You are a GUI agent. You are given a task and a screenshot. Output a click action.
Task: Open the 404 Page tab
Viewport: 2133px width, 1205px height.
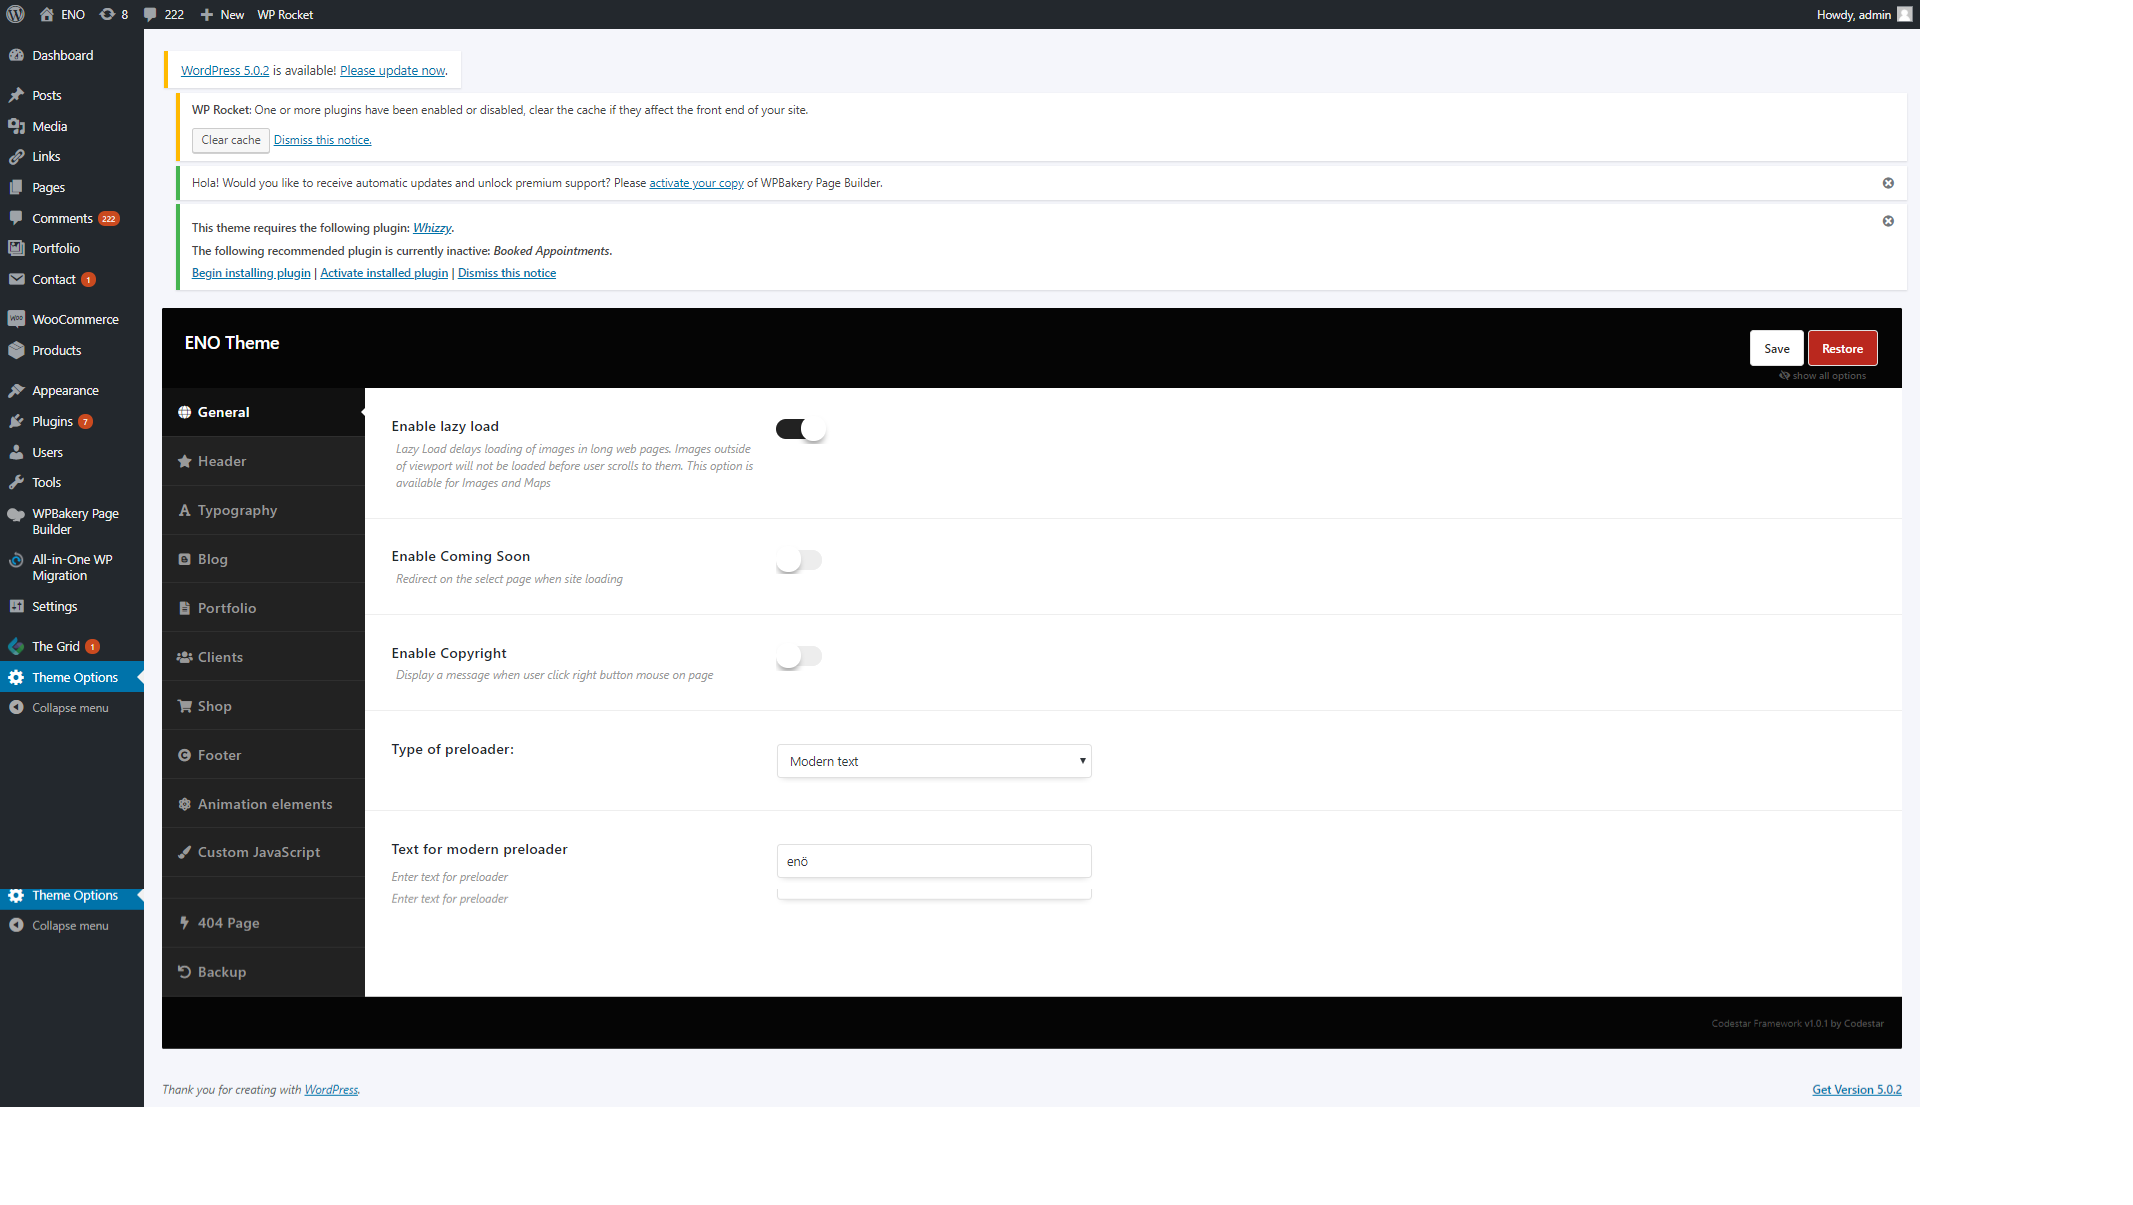point(263,923)
